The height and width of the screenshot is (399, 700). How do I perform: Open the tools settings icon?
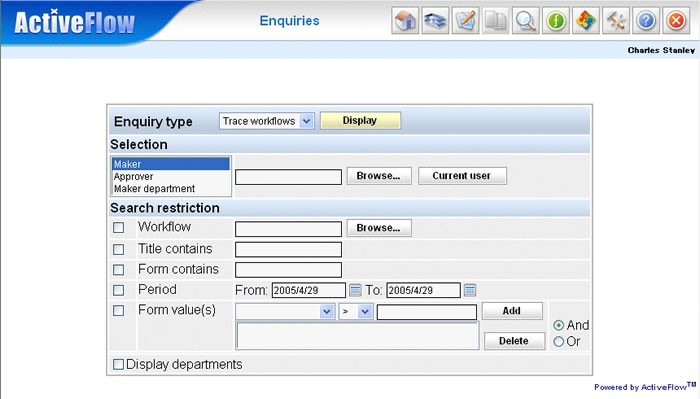click(616, 21)
